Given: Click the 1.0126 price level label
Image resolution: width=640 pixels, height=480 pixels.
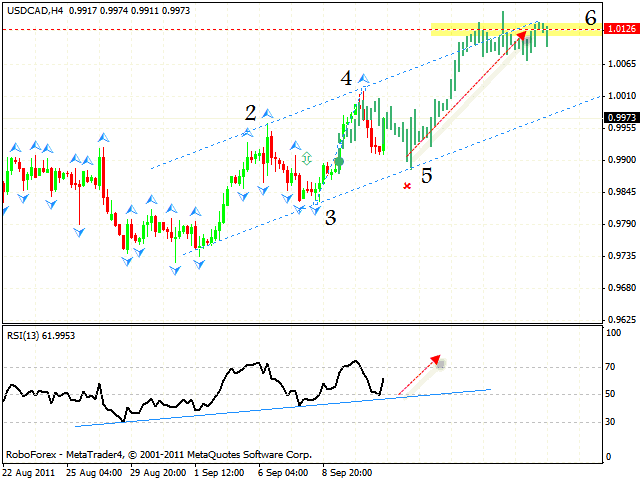Looking at the screenshot, I should (x=621, y=29).
